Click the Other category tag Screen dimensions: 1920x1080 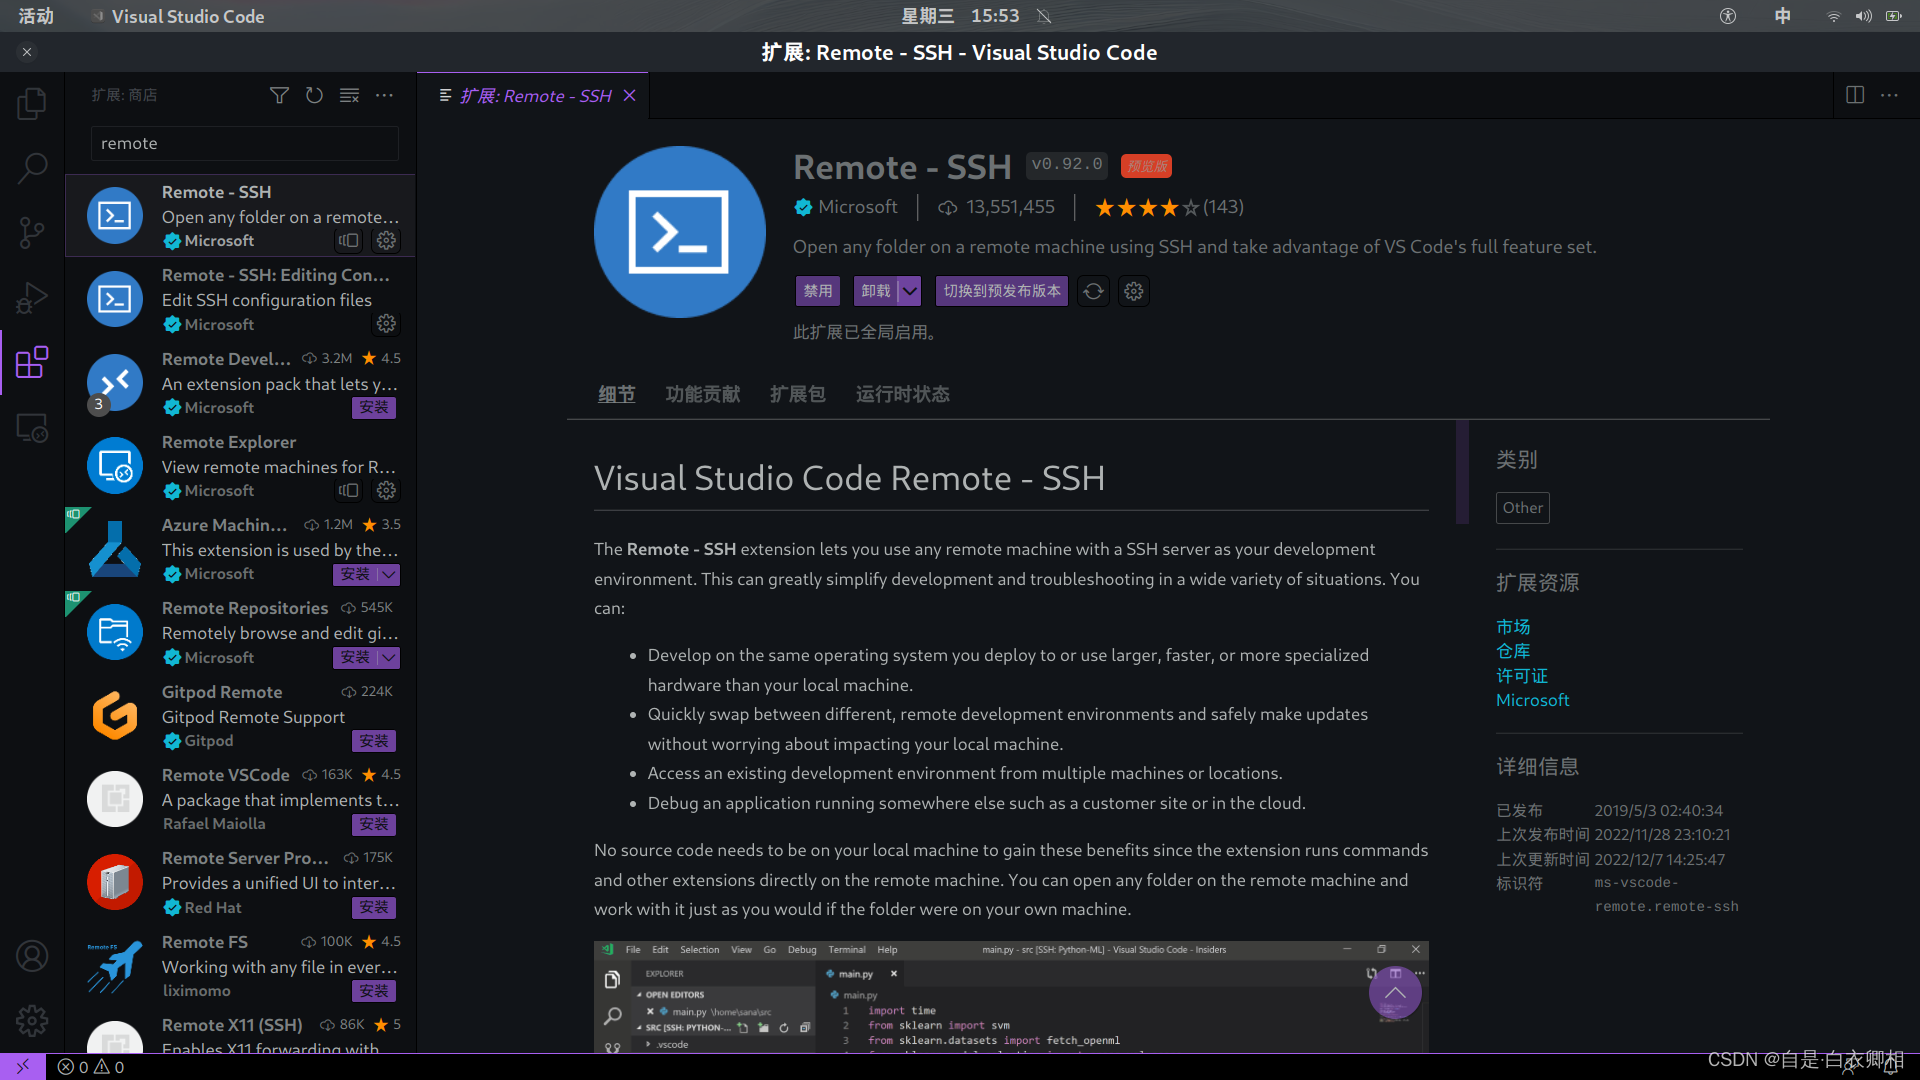point(1523,508)
